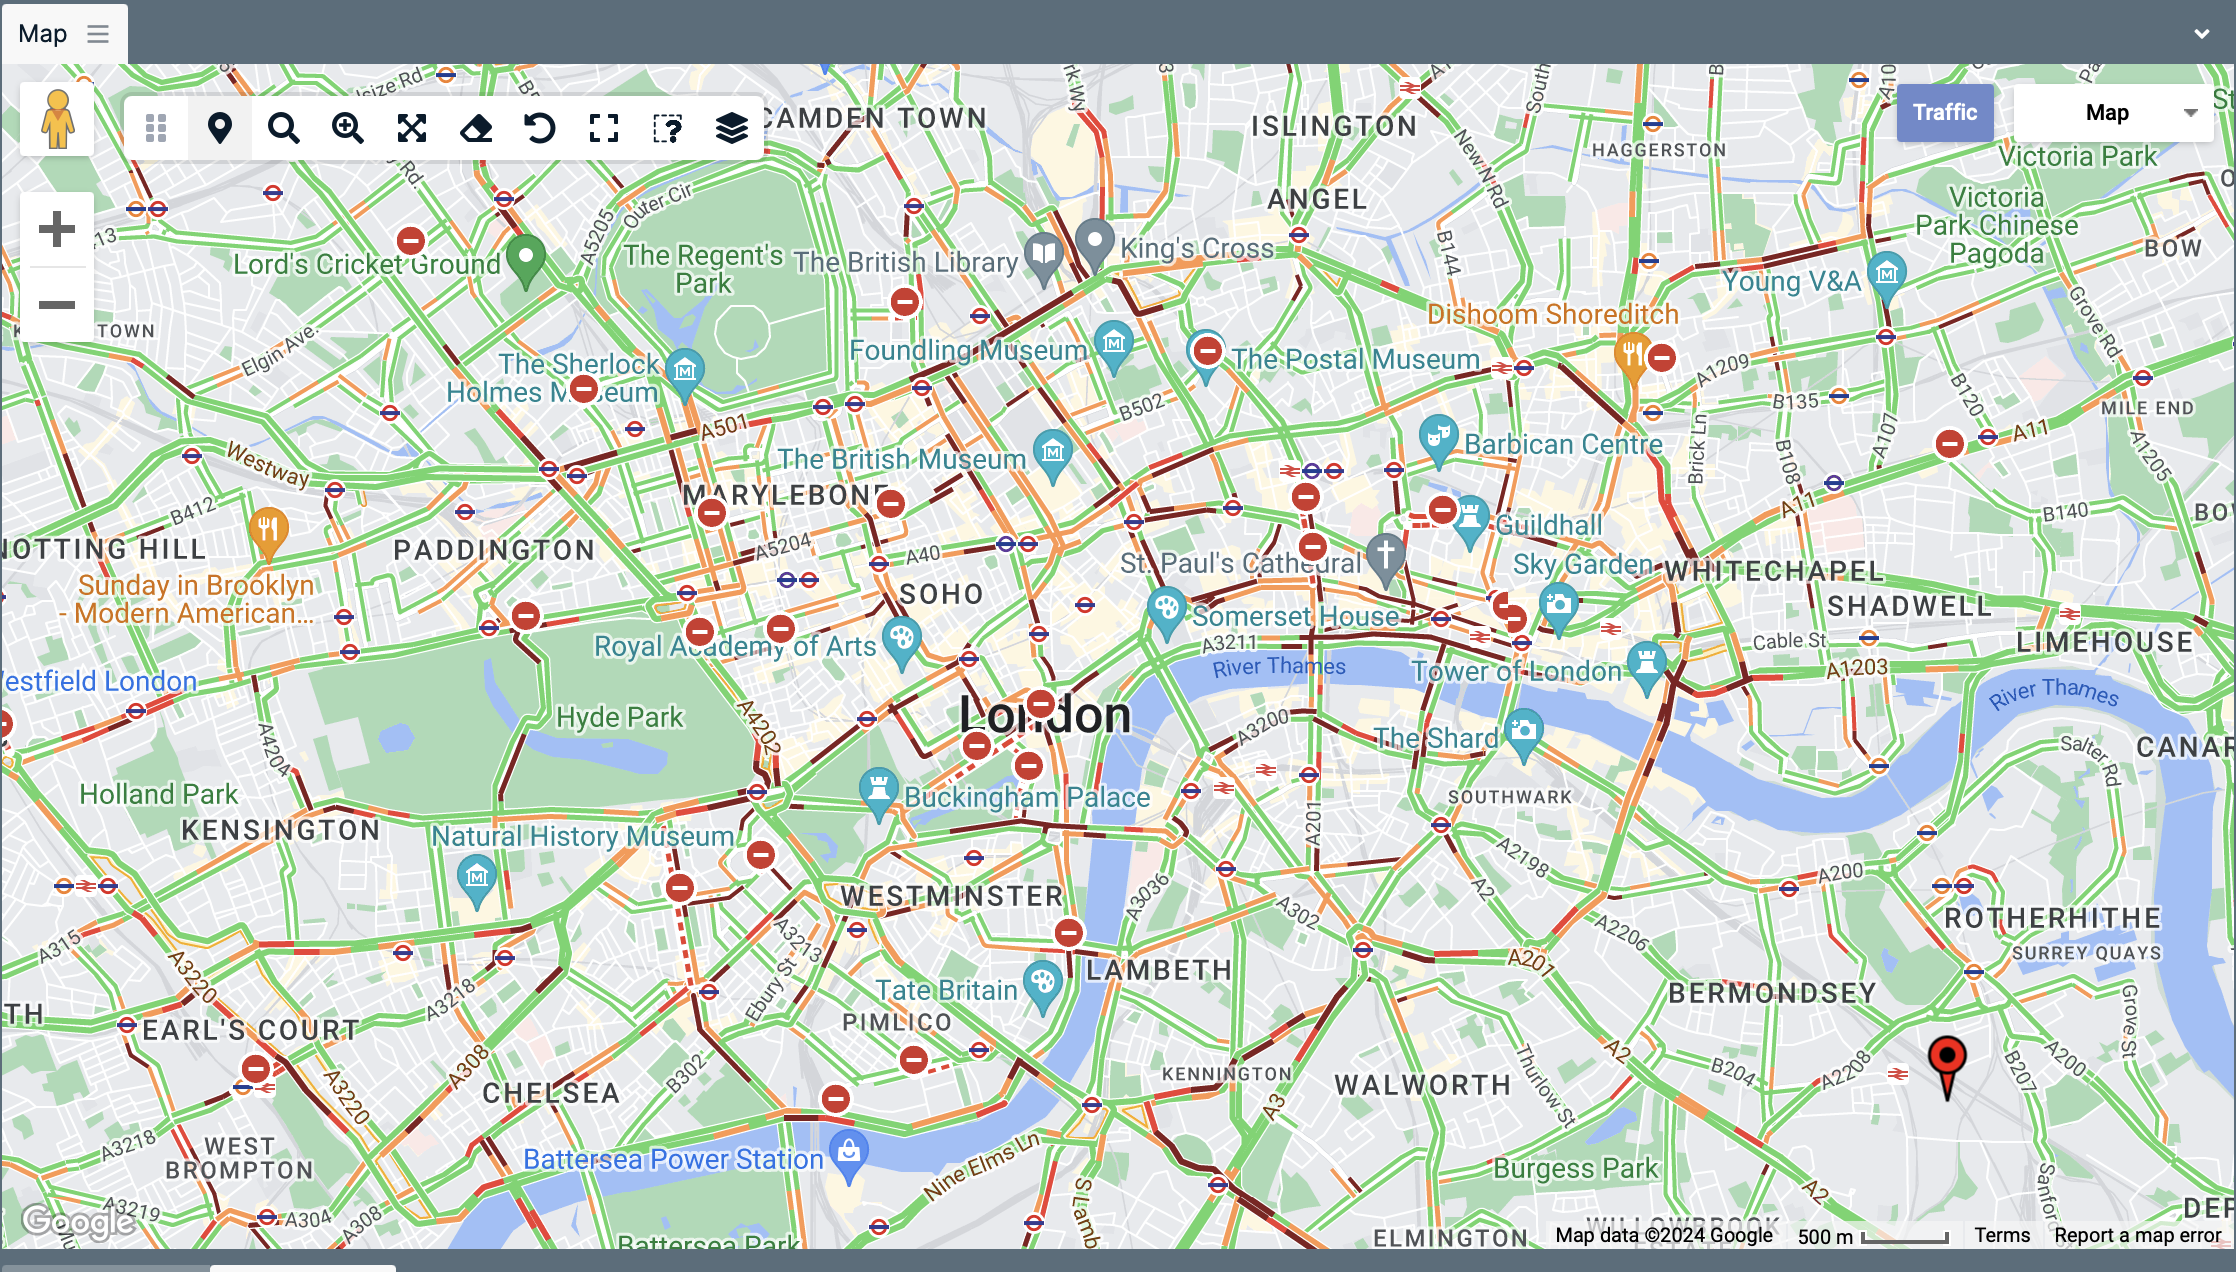Click the counter-clockwise reset arrow tool
This screenshot has width=2236, height=1272.
[x=540, y=128]
